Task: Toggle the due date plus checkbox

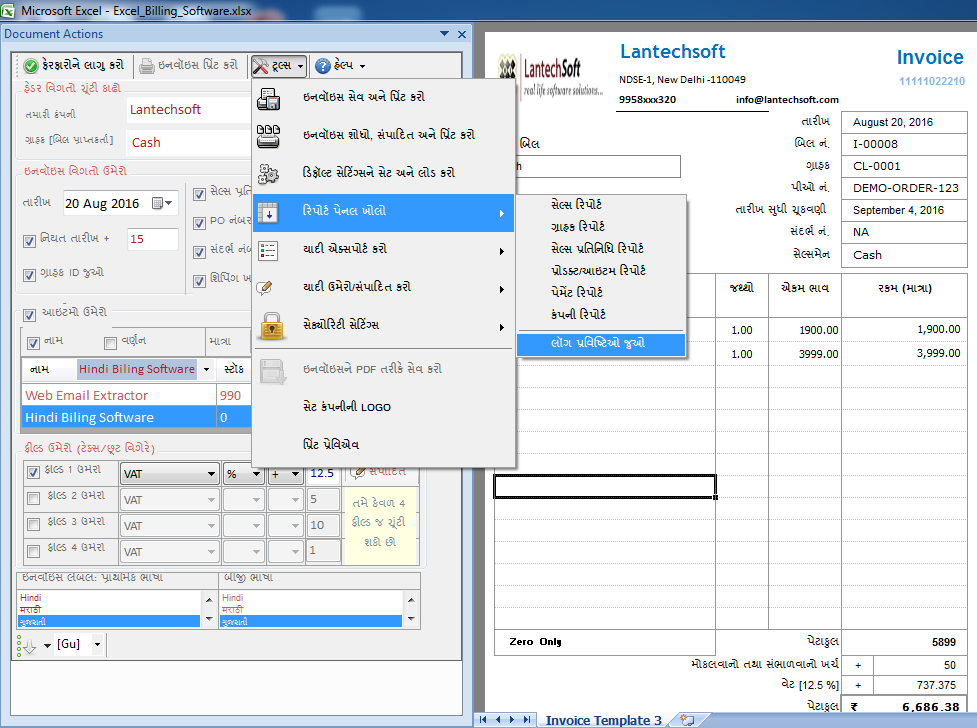Action: pos(29,241)
